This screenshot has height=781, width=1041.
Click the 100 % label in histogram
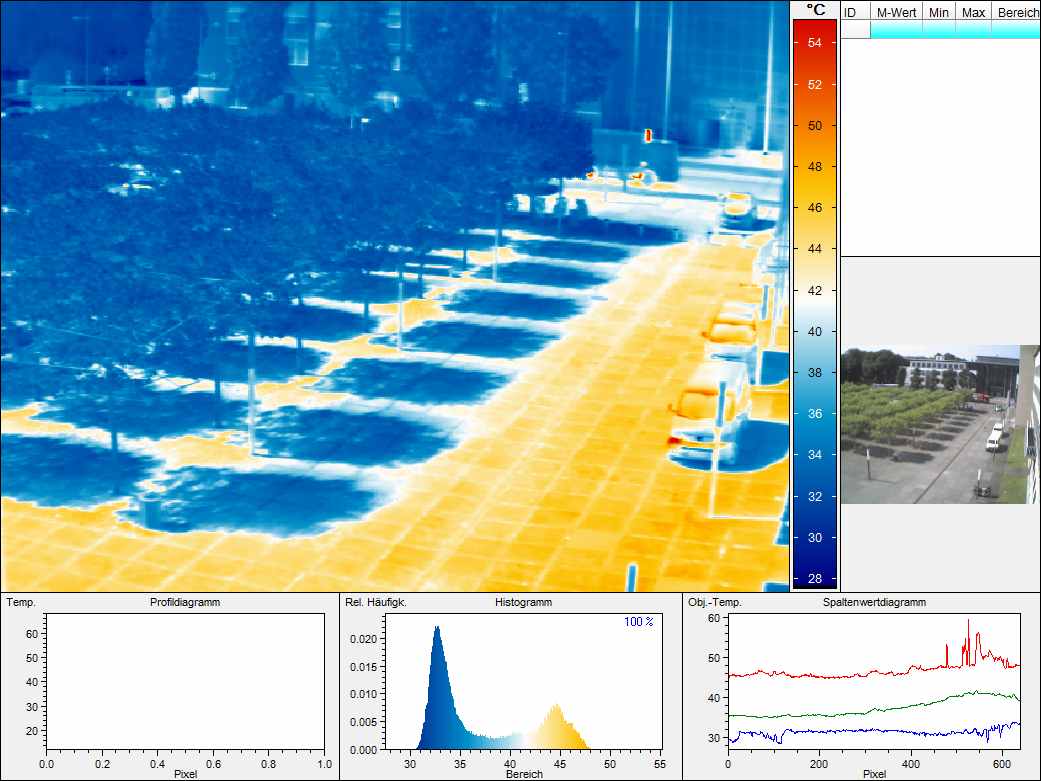coord(637,622)
